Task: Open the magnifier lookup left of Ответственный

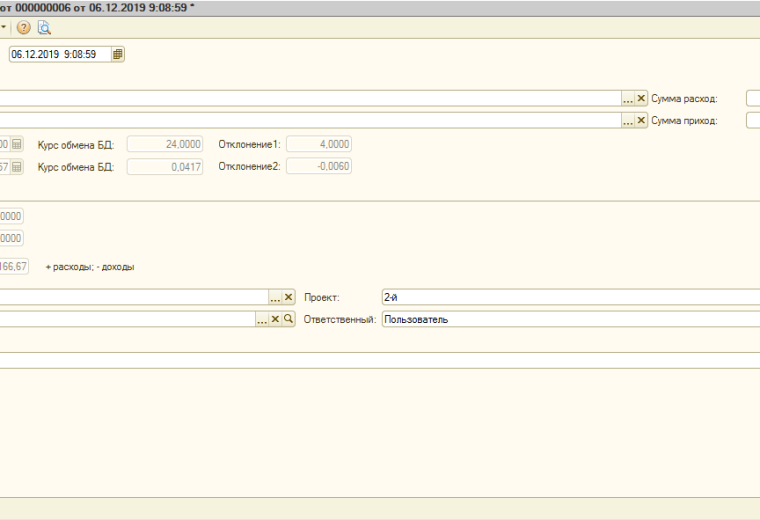Action: (289, 319)
